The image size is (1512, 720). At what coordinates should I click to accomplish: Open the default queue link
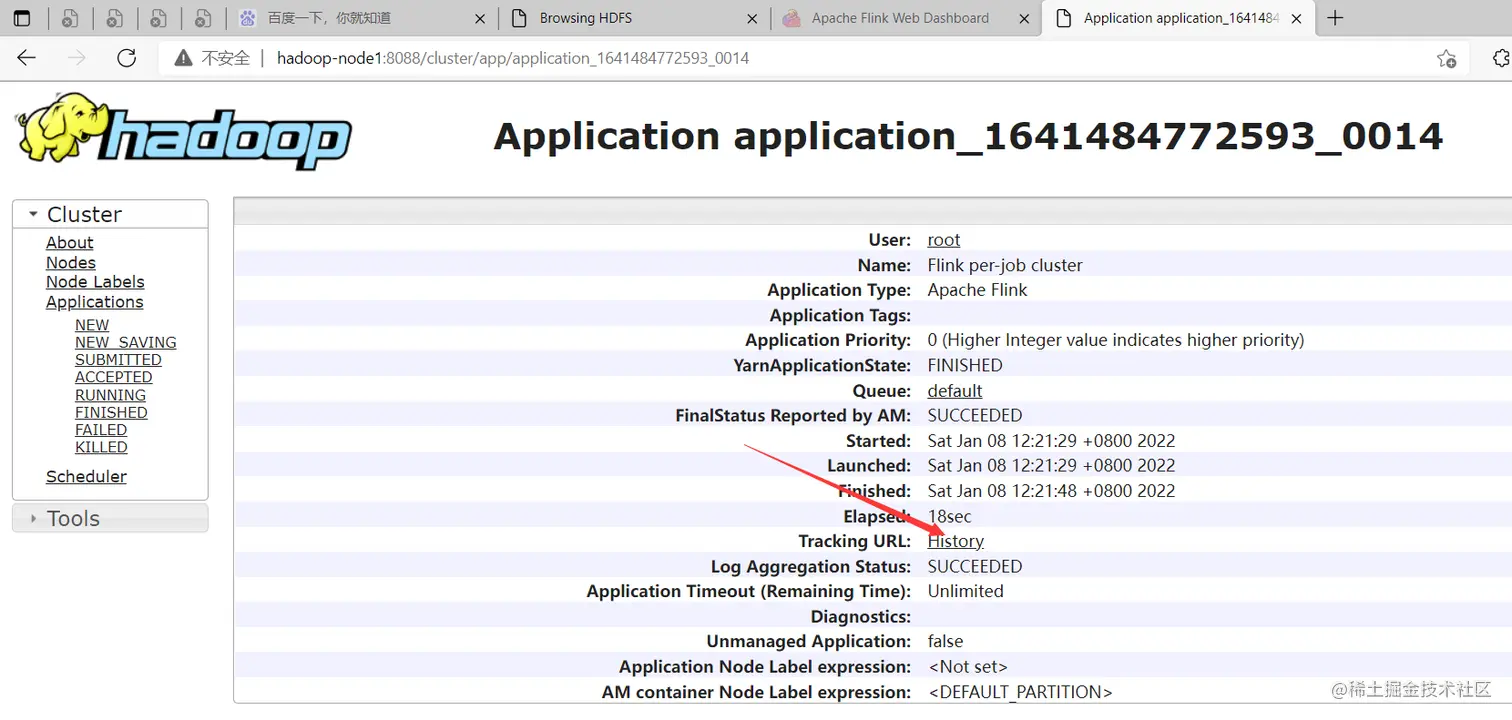(x=955, y=390)
